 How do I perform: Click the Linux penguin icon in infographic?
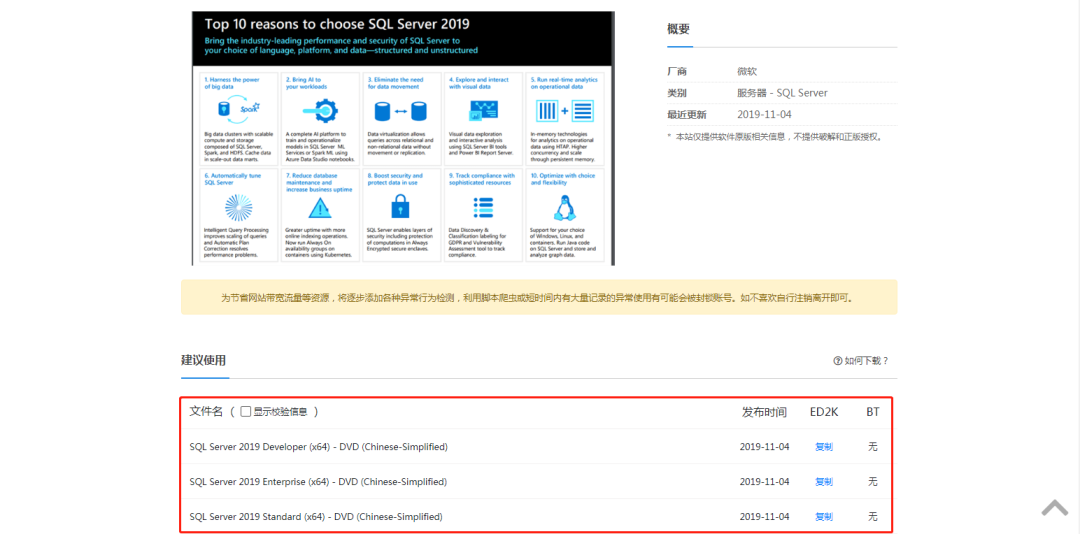563,207
